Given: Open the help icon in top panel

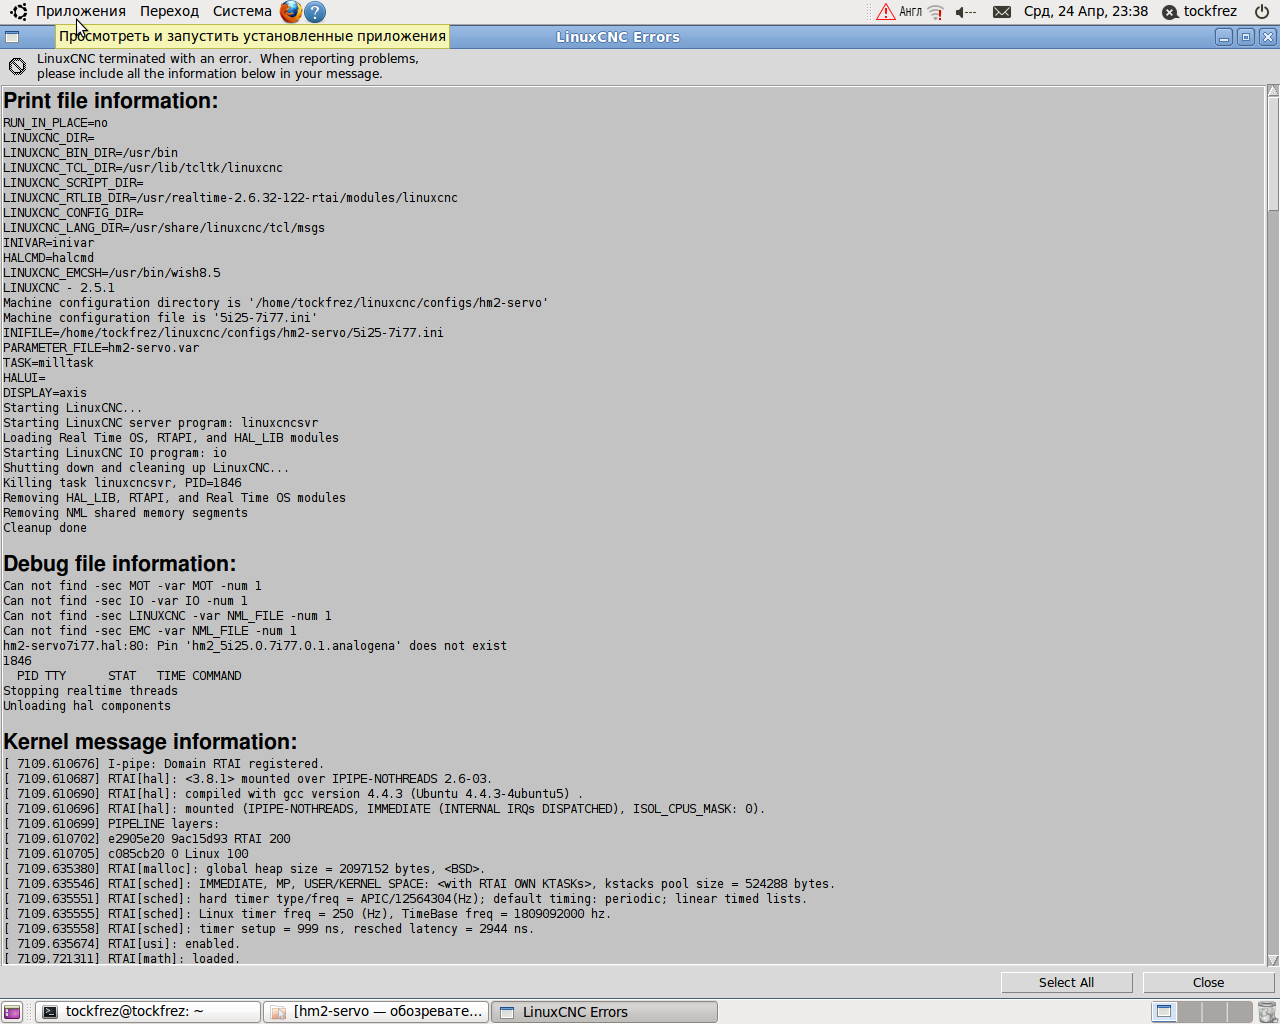Looking at the screenshot, I should click(315, 12).
